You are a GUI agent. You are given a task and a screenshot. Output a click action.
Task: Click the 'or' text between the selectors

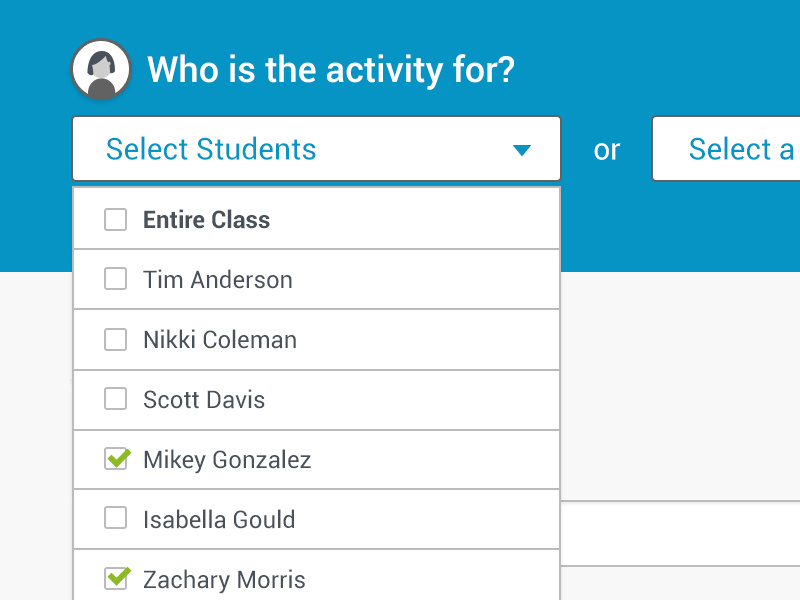coord(607,149)
